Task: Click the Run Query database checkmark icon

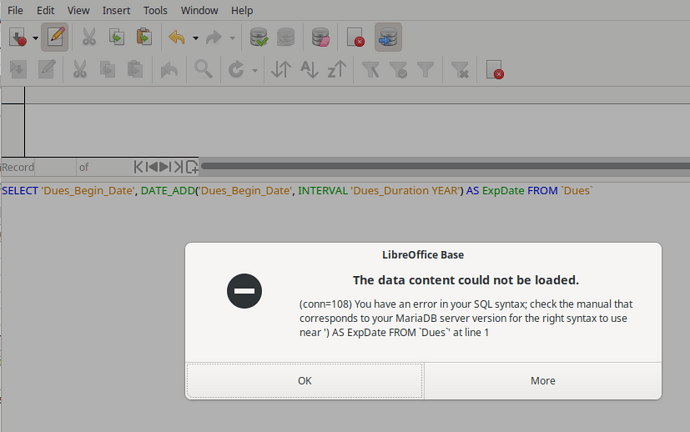Action: [x=259, y=37]
